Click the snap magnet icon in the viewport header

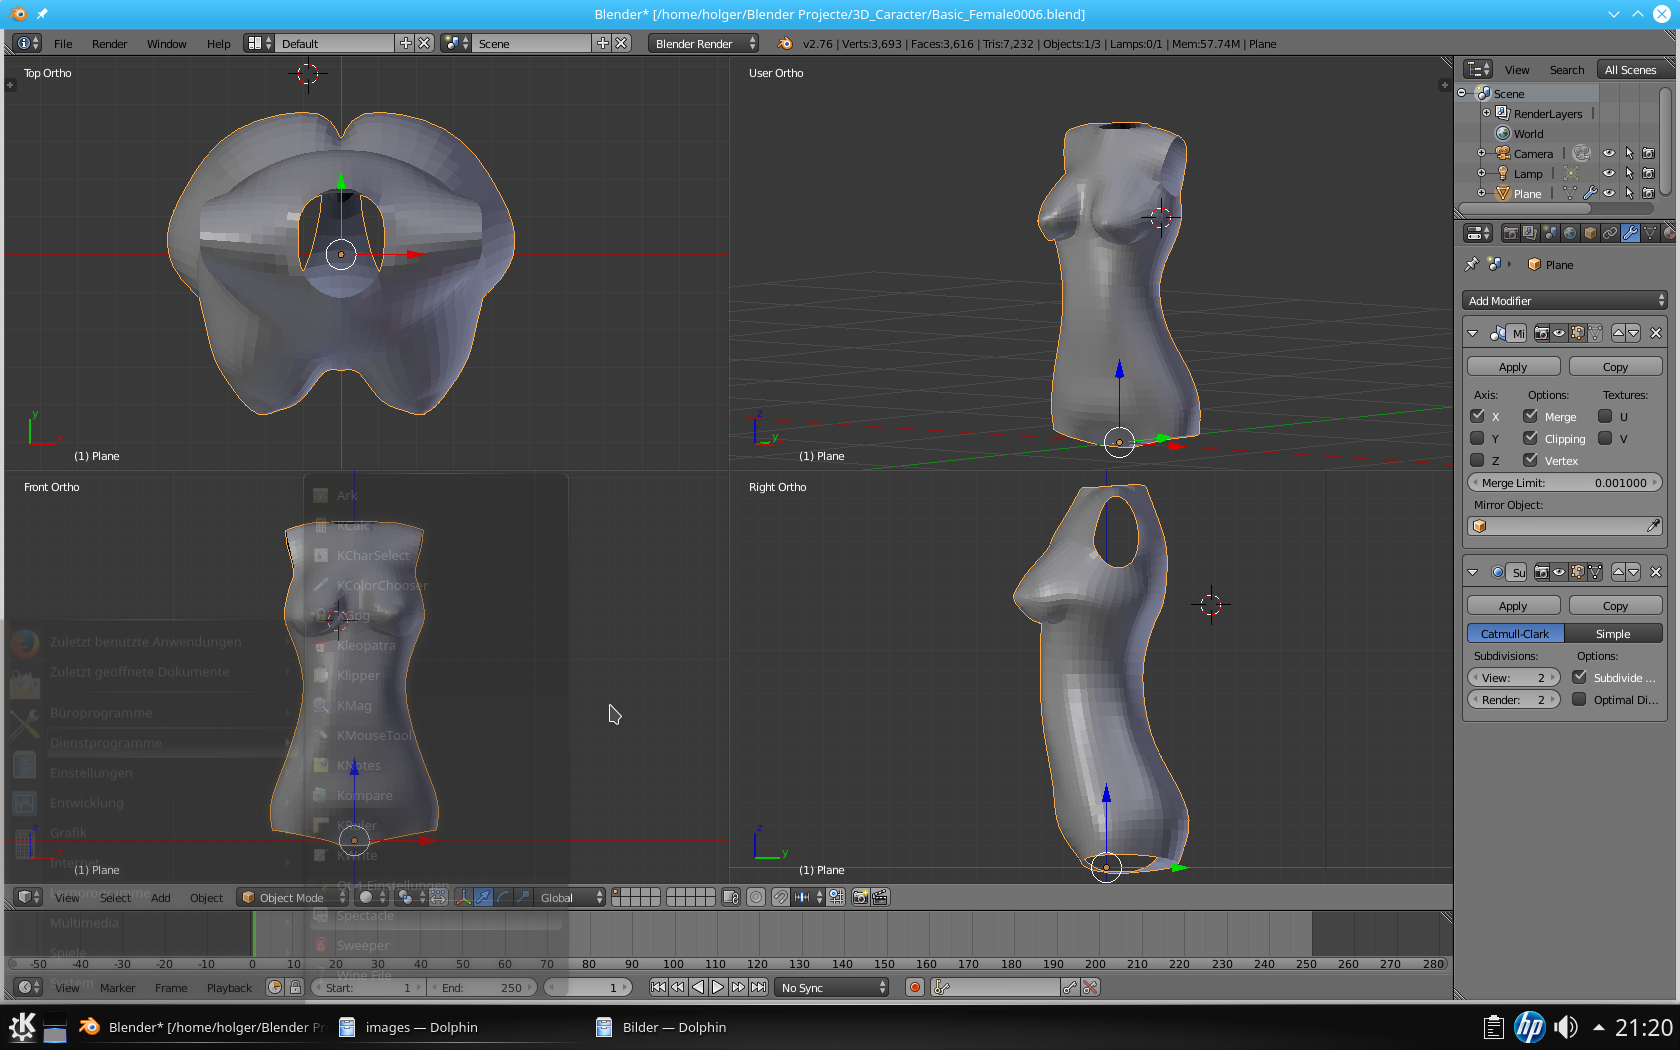click(780, 897)
